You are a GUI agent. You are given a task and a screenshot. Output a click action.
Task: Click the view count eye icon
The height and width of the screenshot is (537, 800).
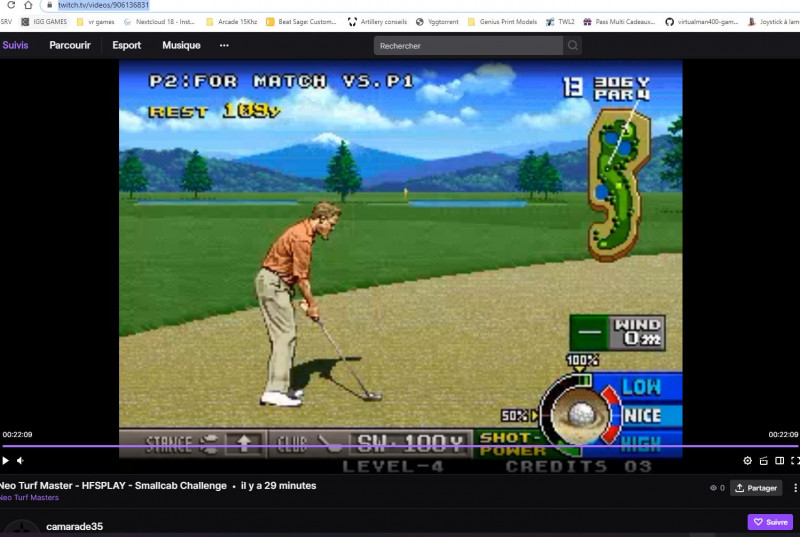click(713, 488)
